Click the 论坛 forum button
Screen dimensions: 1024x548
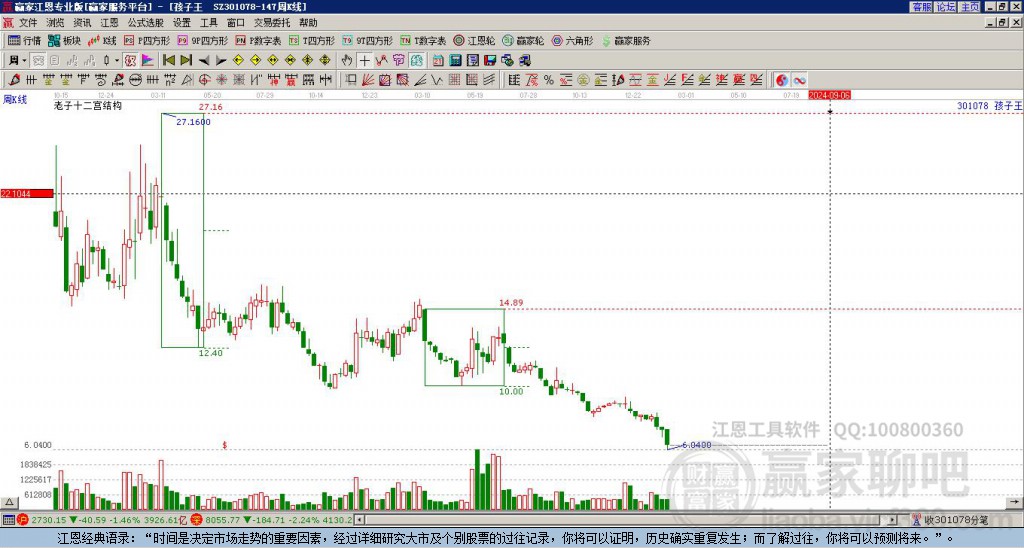(x=945, y=7)
